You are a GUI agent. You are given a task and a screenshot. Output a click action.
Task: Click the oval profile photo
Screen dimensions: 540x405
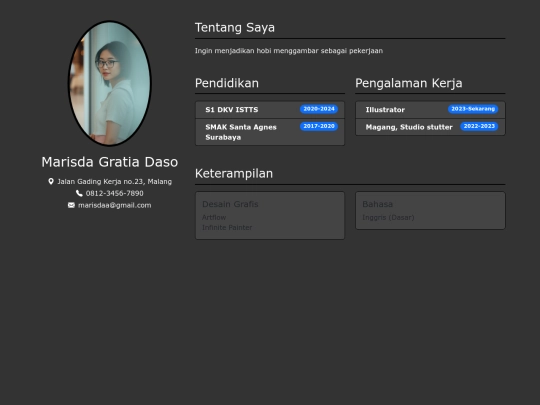110,83
